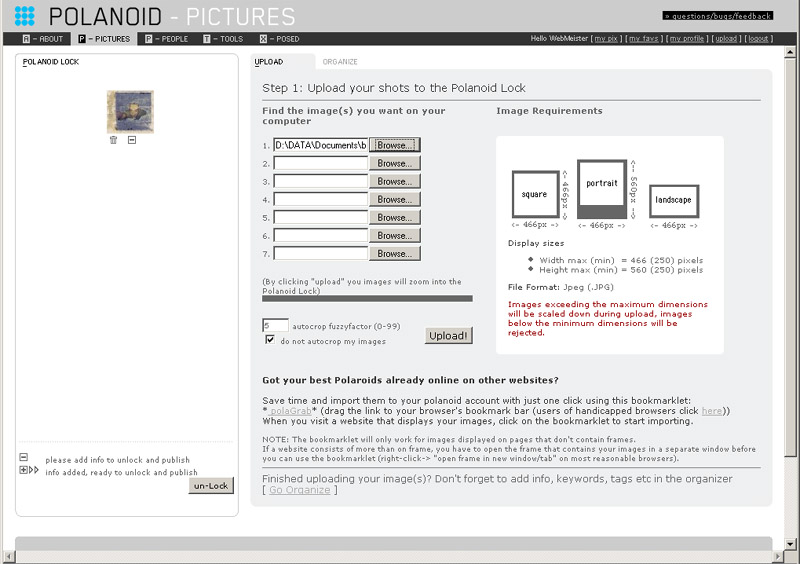
Task: Focus file path field number 1
Action: [x=320, y=145]
